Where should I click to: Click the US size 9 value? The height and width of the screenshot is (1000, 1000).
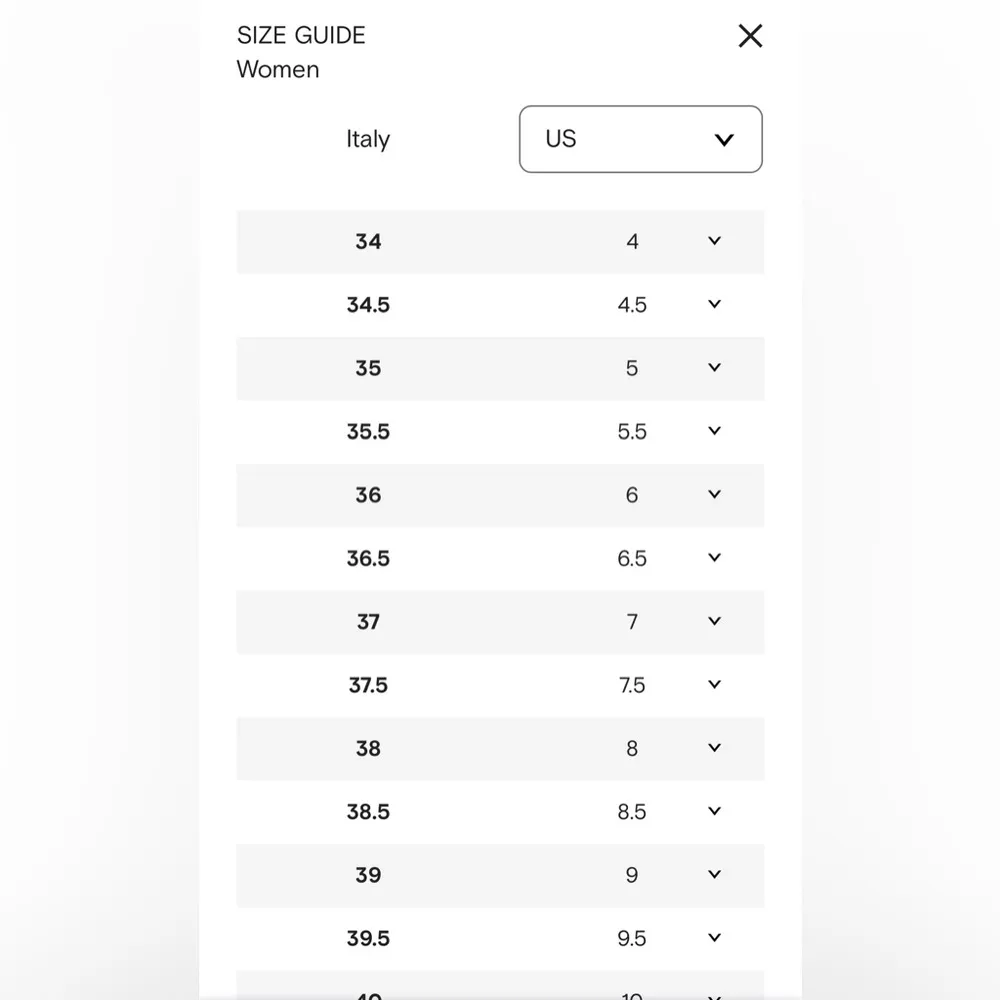pos(632,875)
